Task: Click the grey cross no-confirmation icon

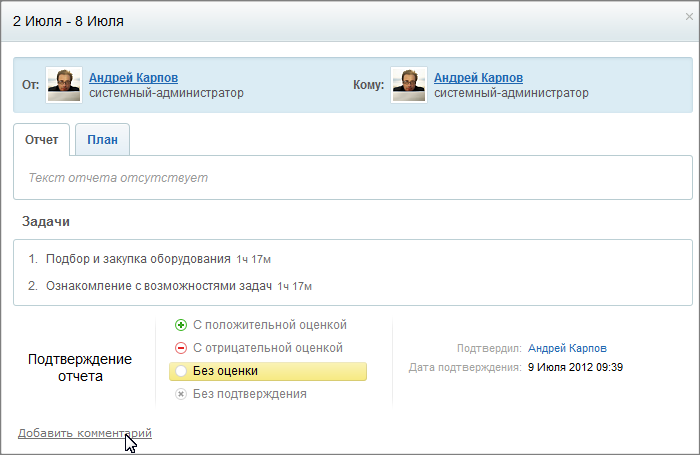Action: (181, 394)
